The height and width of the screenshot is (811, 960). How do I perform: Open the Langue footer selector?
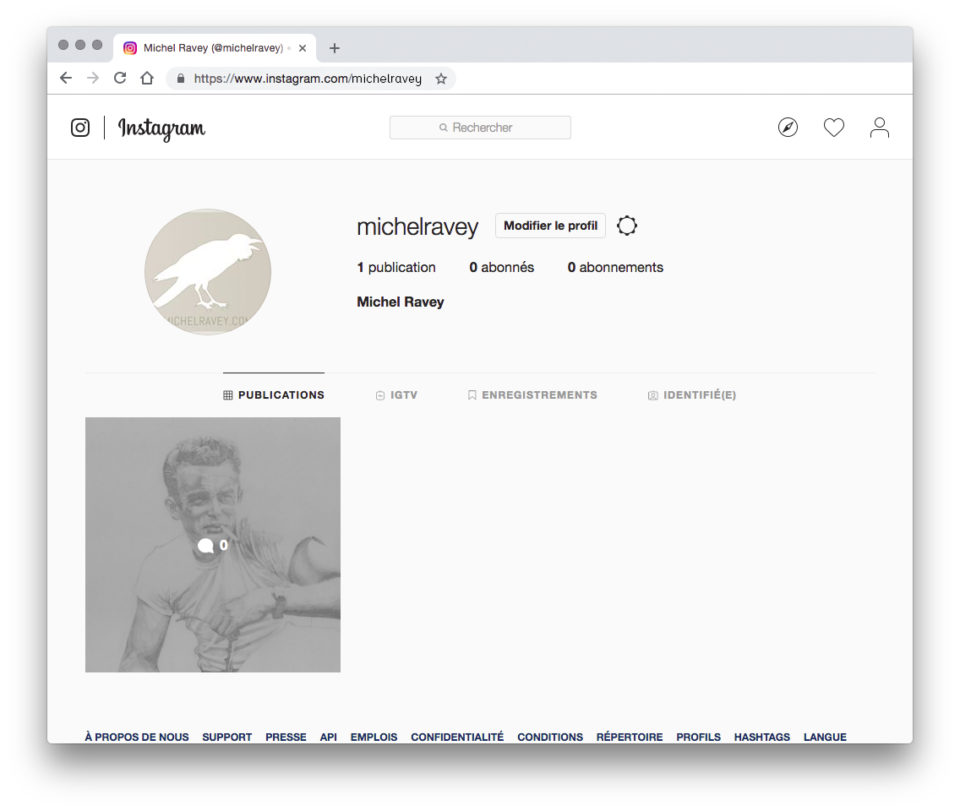tap(825, 737)
